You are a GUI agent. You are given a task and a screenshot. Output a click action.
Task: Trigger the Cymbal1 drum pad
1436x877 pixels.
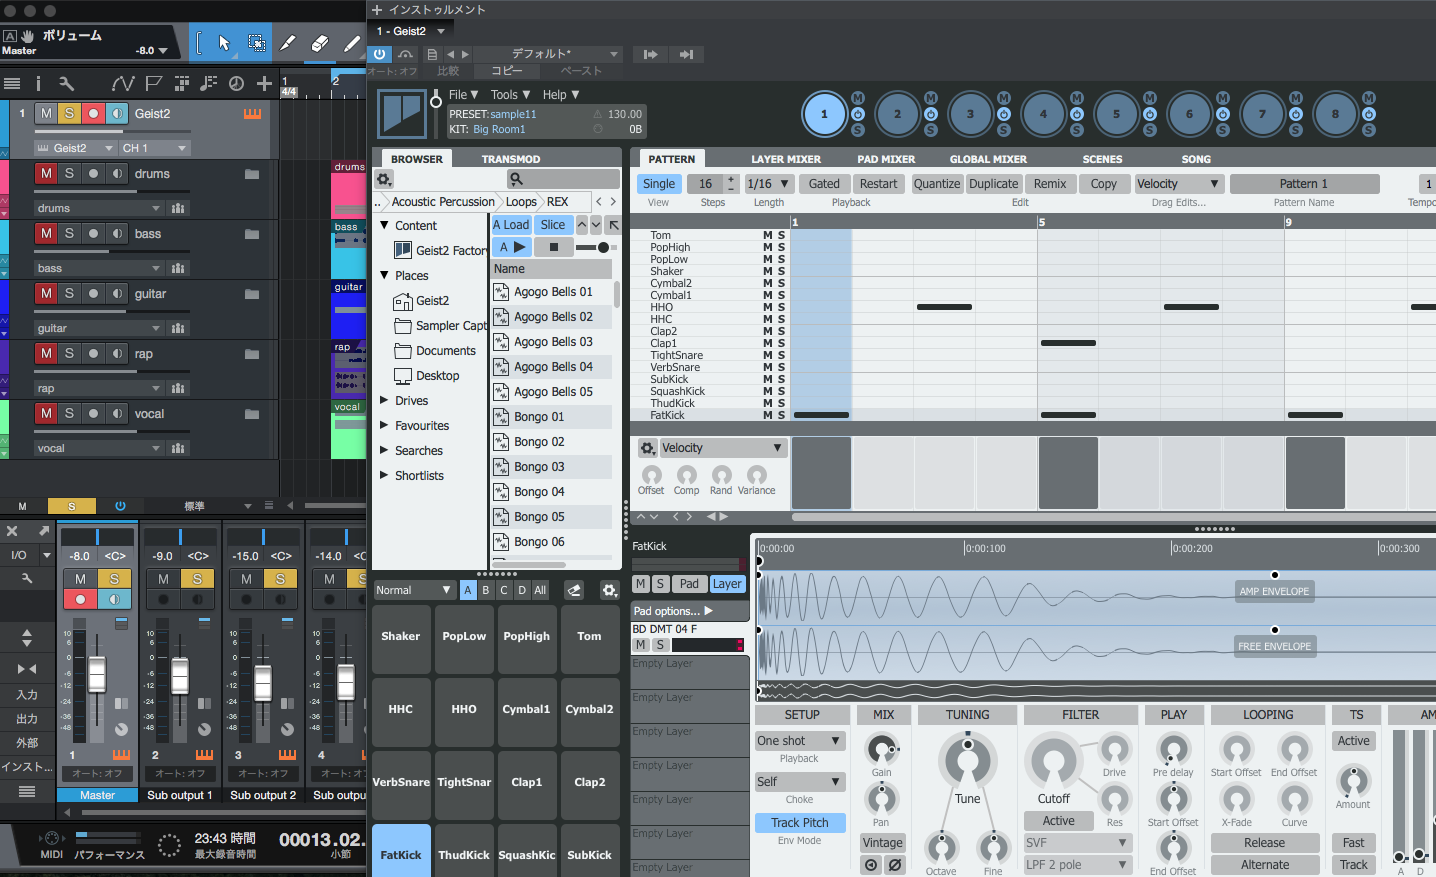click(x=526, y=709)
